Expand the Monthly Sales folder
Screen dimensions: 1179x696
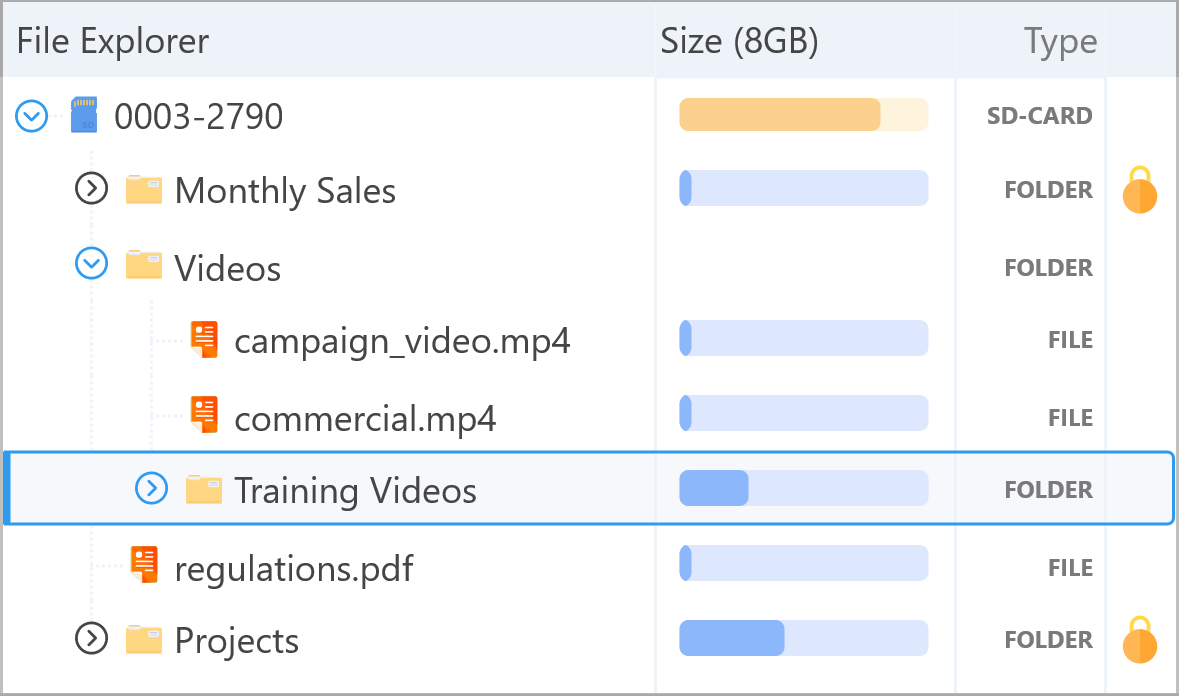(x=92, y=189)
